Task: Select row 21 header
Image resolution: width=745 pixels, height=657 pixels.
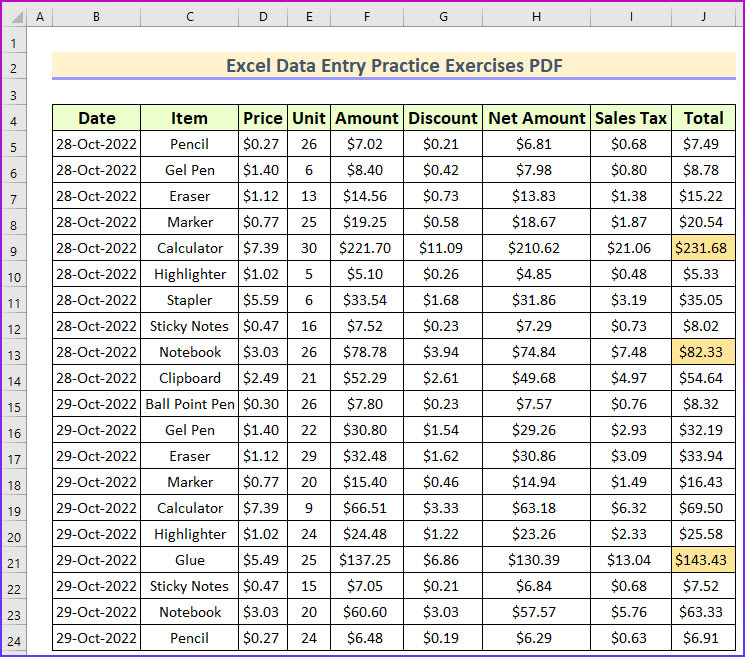Action: click(13, 561)
